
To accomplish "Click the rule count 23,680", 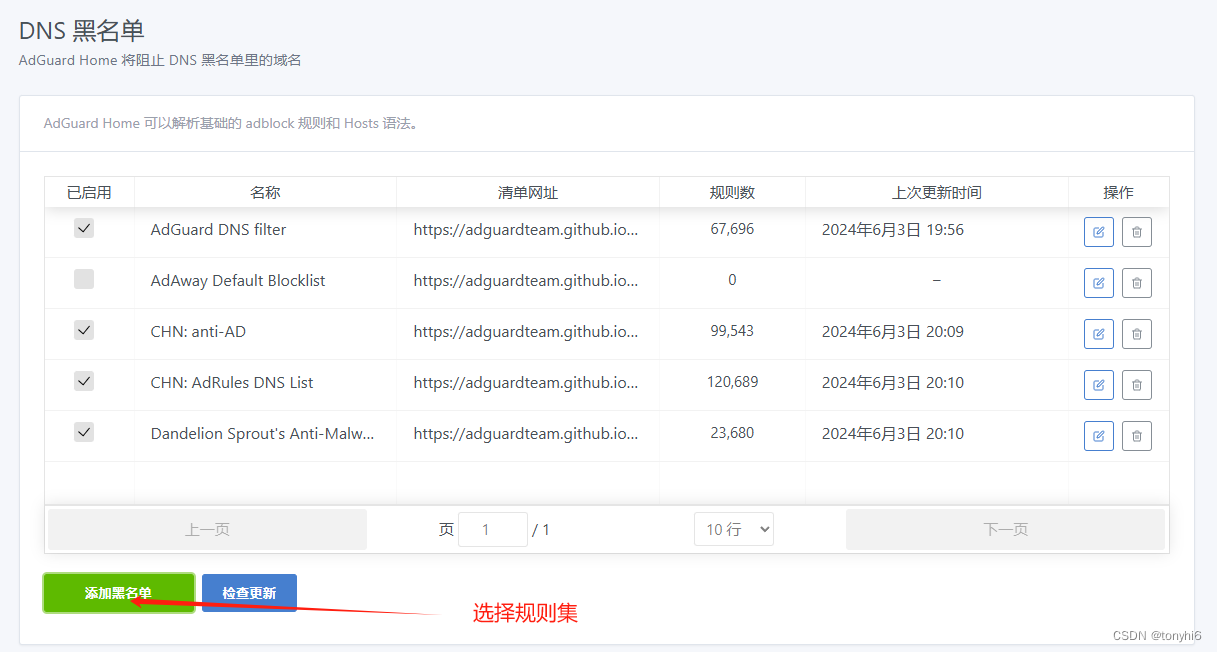I will [732, 433].
